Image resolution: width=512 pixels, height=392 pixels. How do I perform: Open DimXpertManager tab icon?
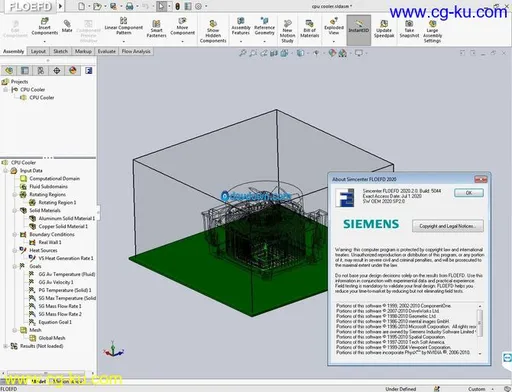pyautogui.click(x=57, y=70)
